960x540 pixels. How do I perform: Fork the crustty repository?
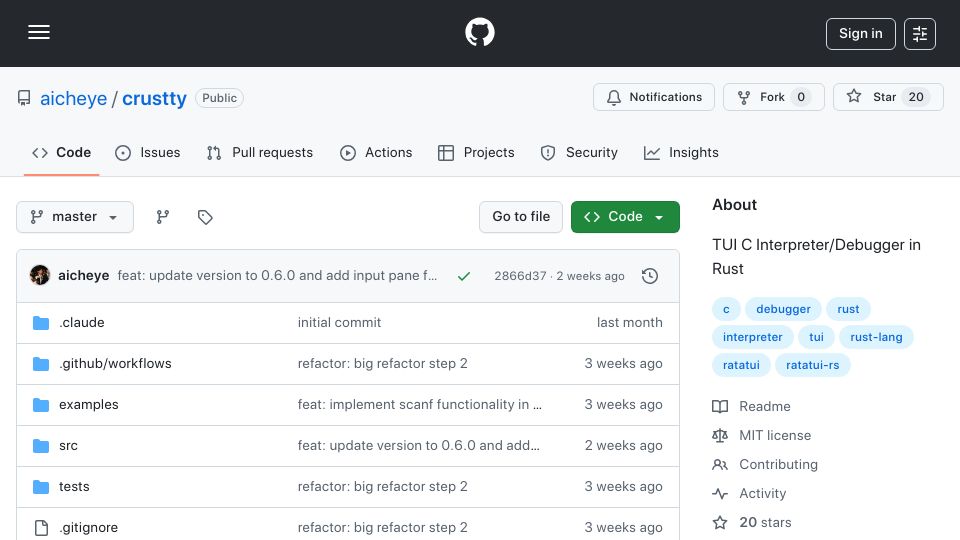tap(773, 97)
